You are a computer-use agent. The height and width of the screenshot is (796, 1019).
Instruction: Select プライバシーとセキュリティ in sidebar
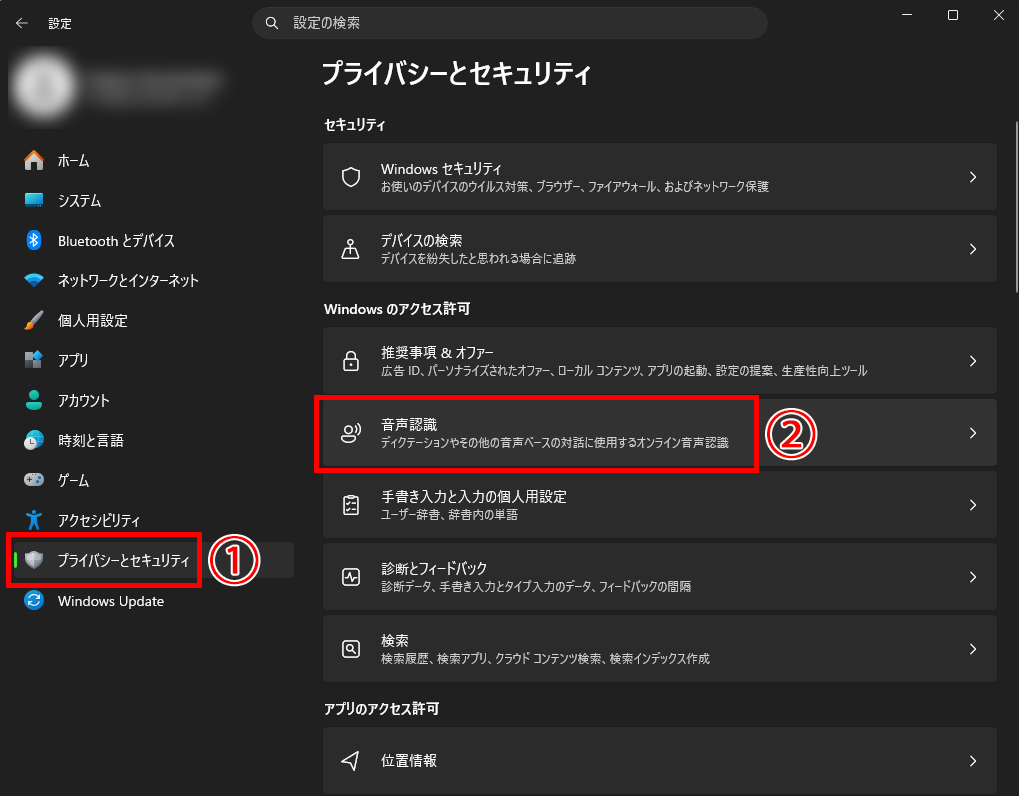[x=151, y=559]
